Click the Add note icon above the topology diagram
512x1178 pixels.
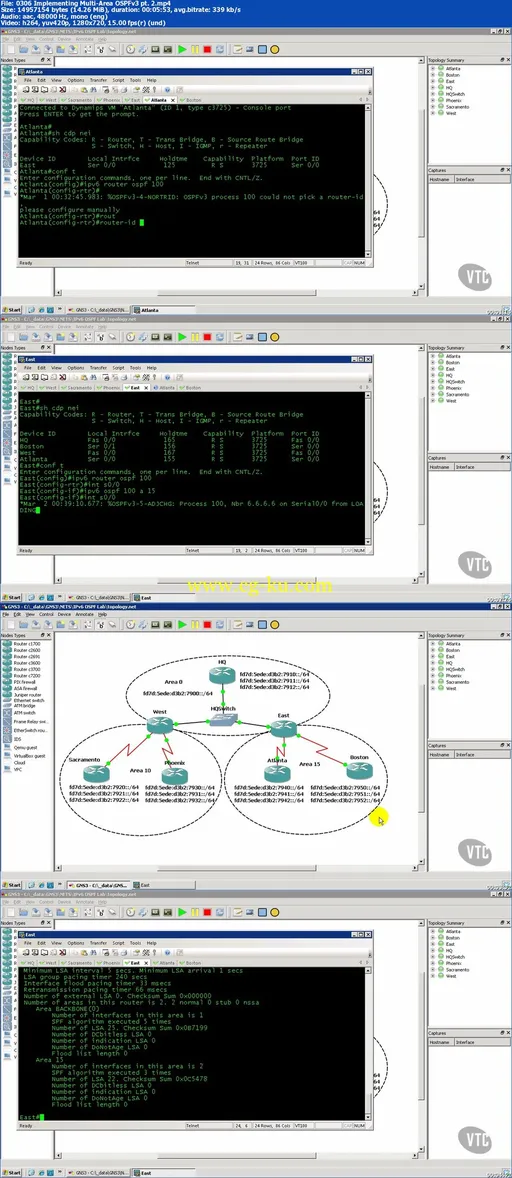(x=239, y=624)
